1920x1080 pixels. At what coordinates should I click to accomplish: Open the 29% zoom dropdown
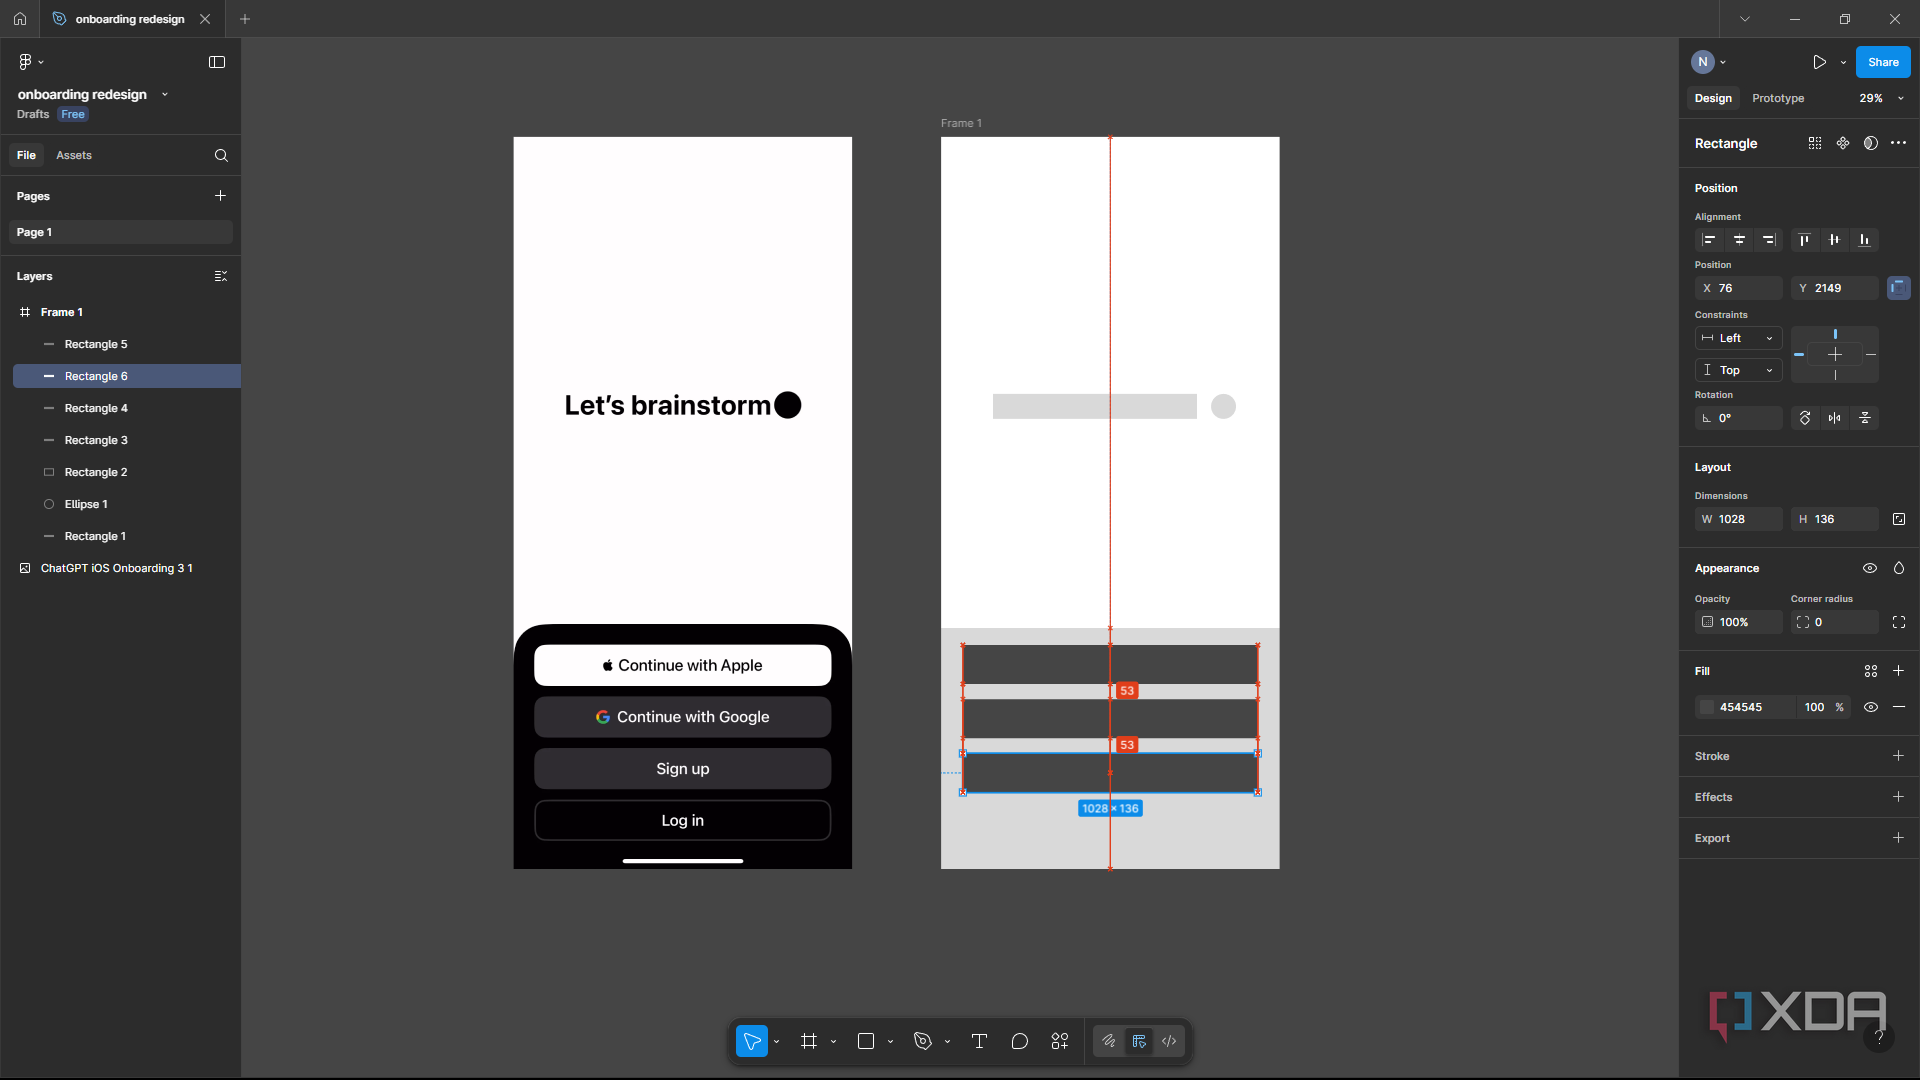(x=1882, y=98)
